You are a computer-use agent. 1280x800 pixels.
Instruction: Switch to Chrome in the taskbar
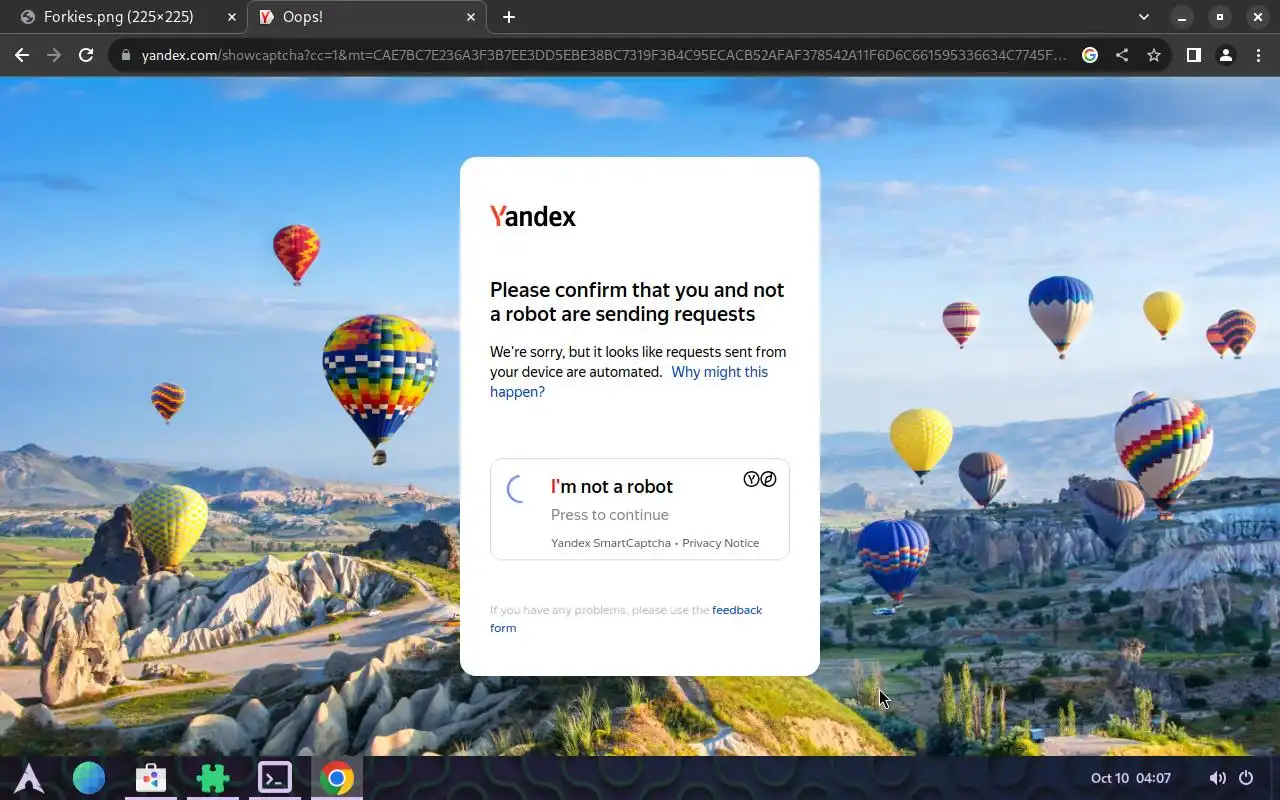(x=337, y=778)
